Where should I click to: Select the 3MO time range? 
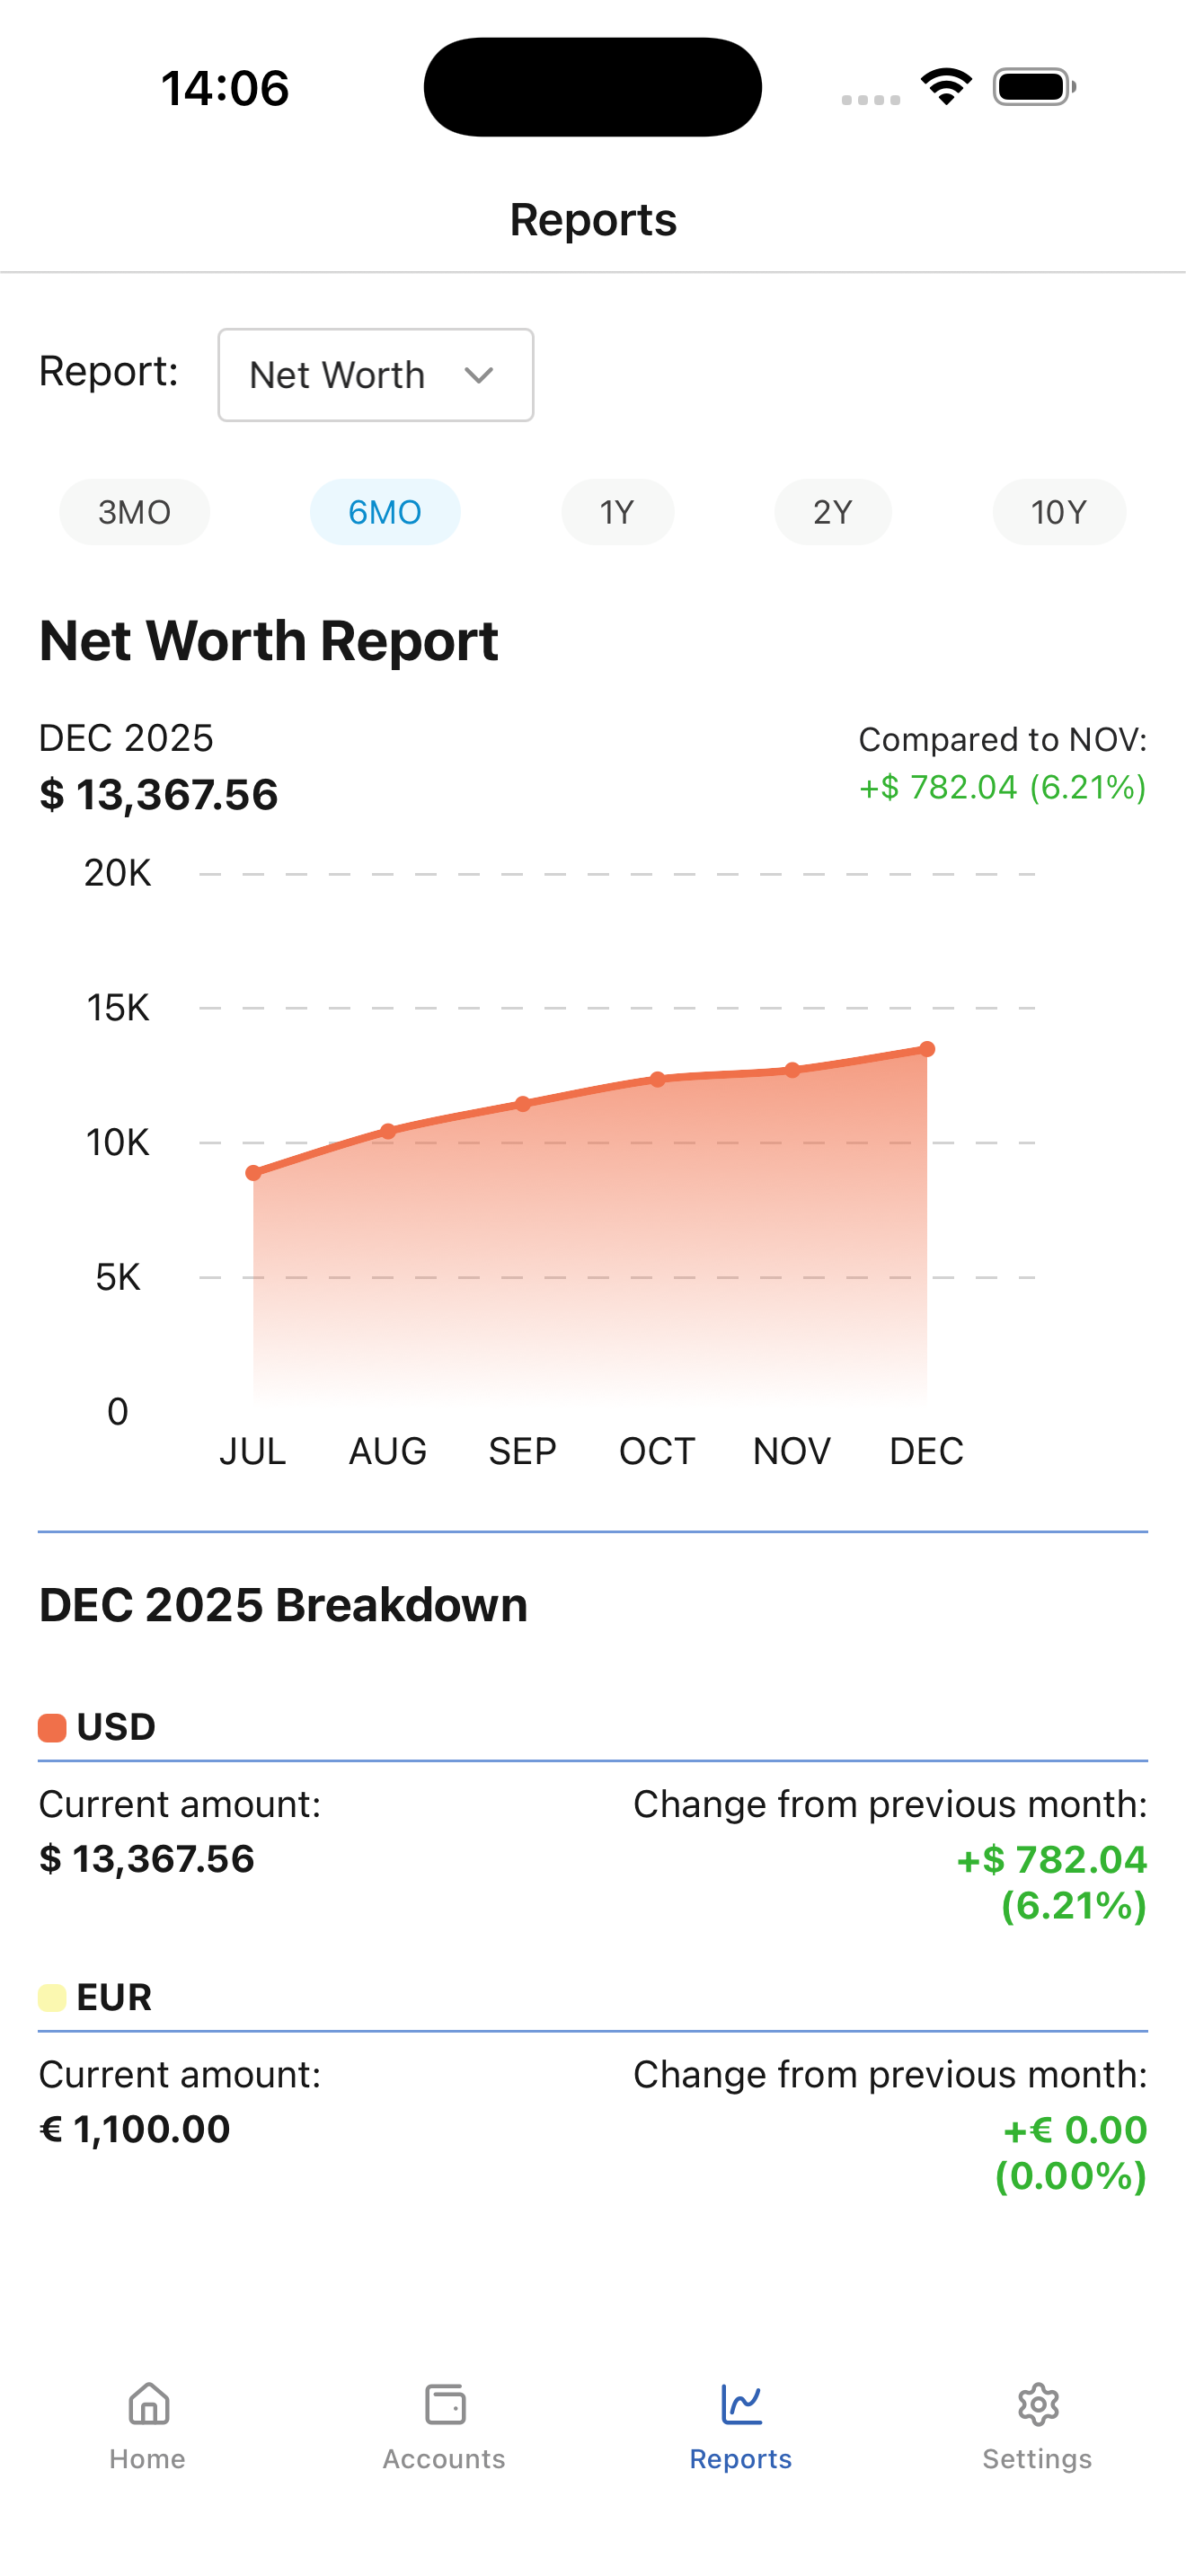[134, 512]
